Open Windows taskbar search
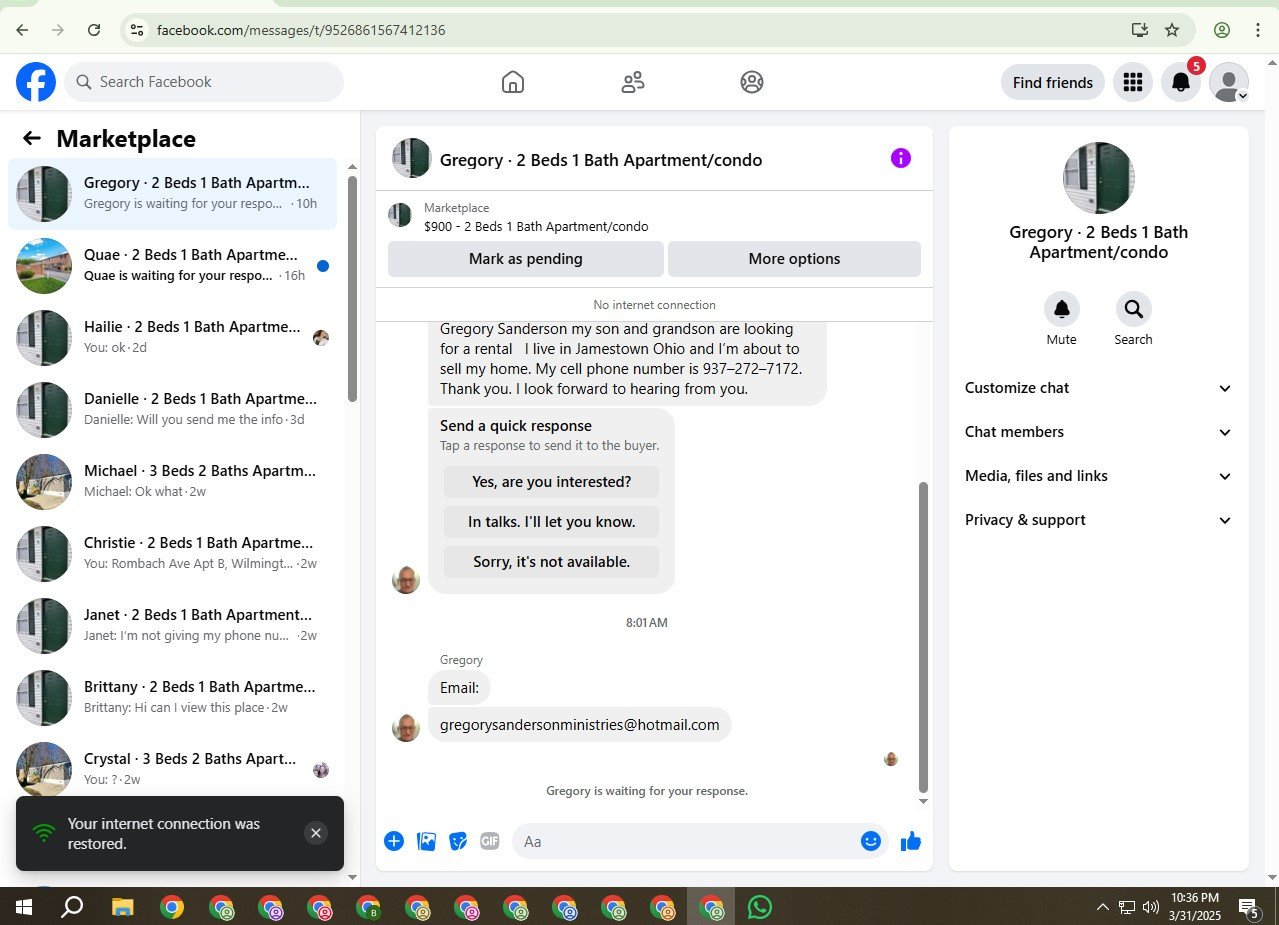Screen dimensions: 1279x925 point(72,907)
